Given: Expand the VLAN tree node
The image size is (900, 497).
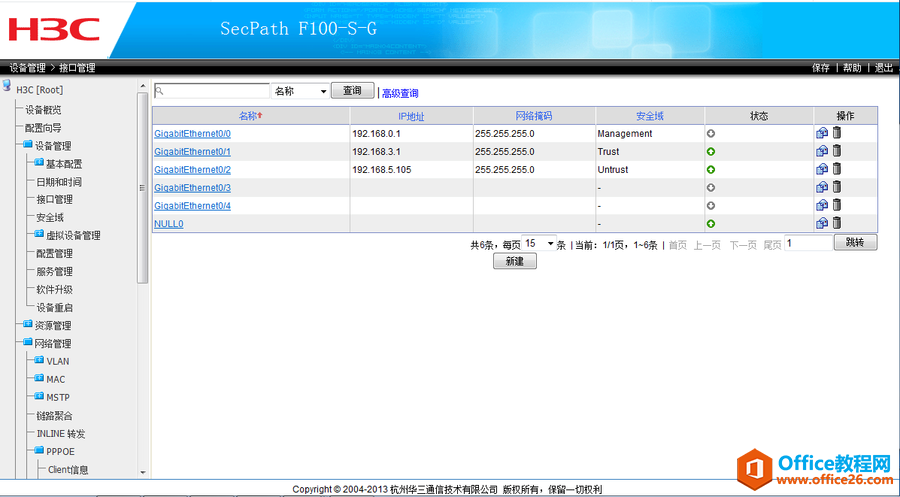Looking at the screenshot, I should (38, 360).
